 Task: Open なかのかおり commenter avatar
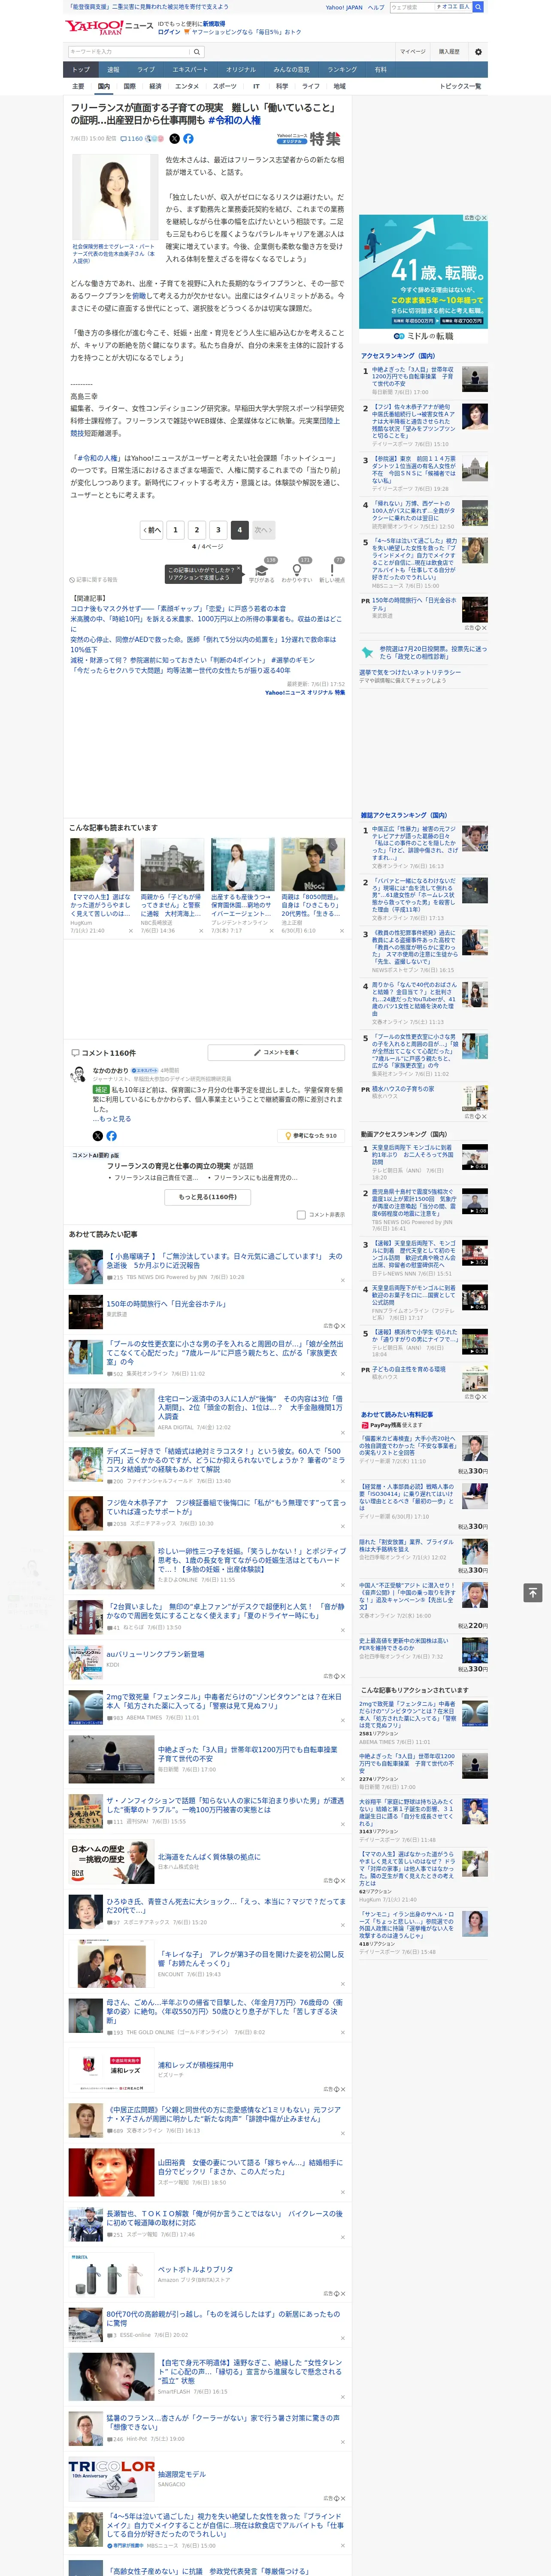point(78,1075)
